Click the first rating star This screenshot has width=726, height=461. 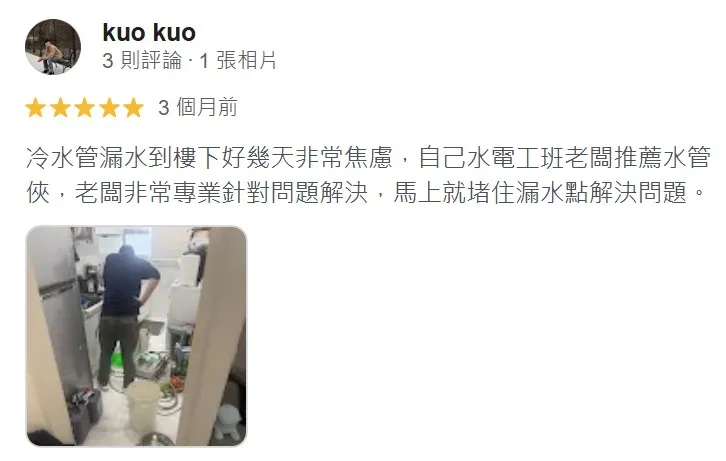36,108
